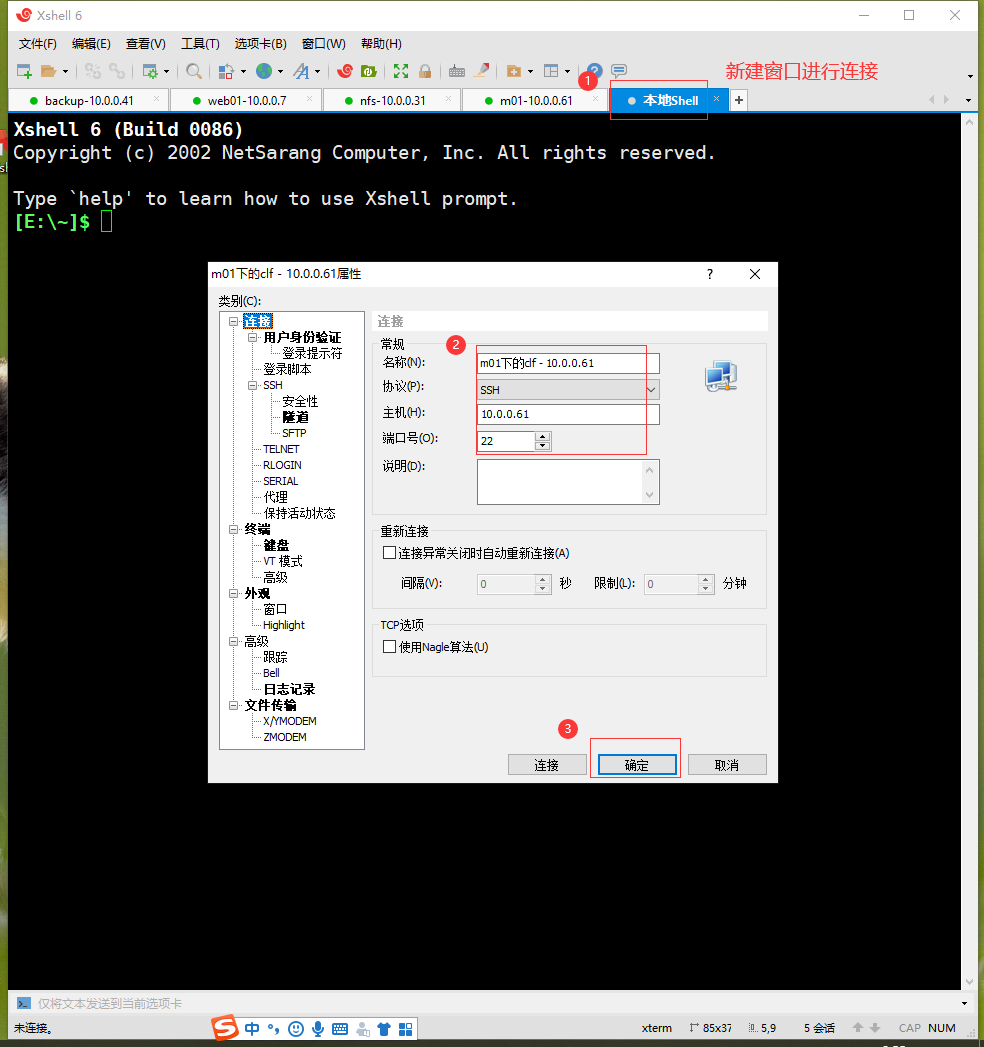
Task: Open Help via blue question mark icon
Action: coord(595,71)
